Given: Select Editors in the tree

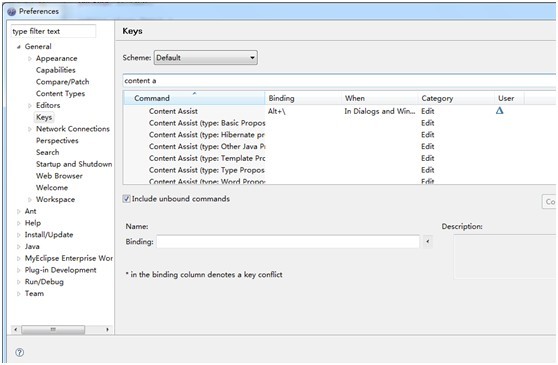Looking at the screenshot, I should pos(48,105).
